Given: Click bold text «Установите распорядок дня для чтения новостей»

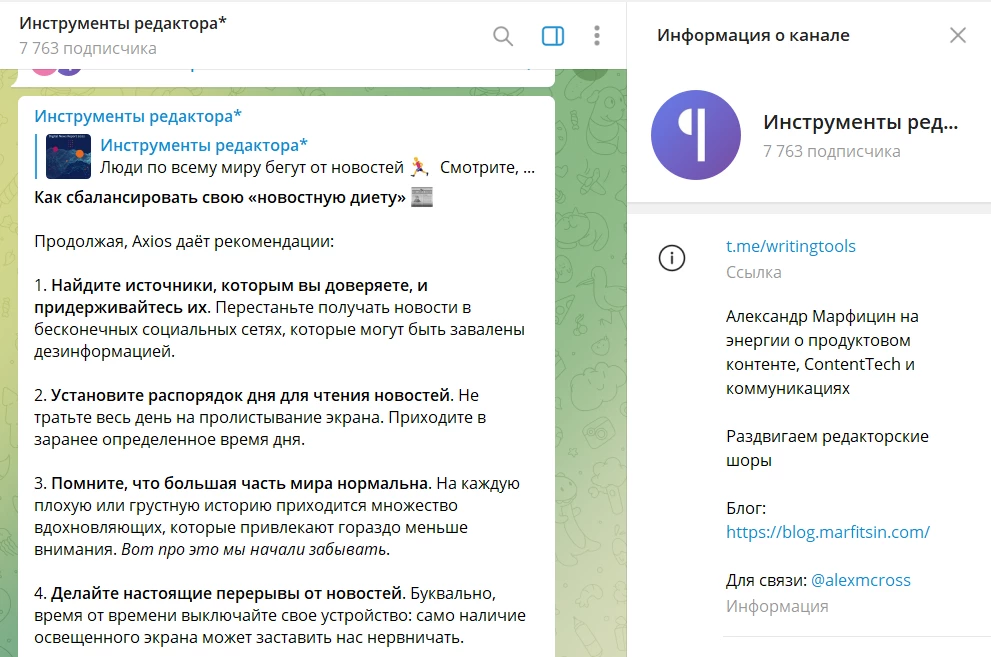Looking at the screenshot, I should click(250, 395).
